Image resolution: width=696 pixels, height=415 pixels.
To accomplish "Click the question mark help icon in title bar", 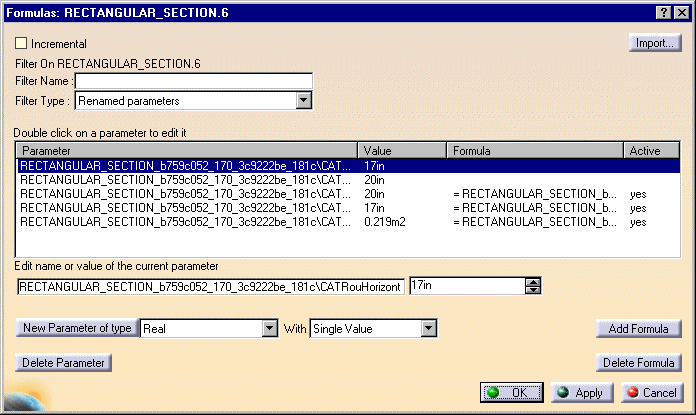I will [664, 10].
